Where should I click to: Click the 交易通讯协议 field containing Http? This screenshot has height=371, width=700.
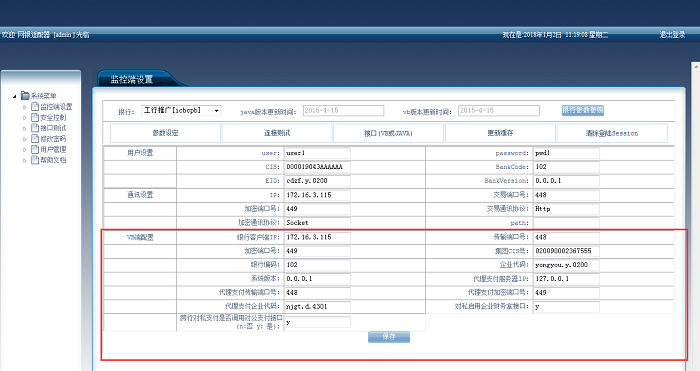pyautogui.click(x=567, y=209)
